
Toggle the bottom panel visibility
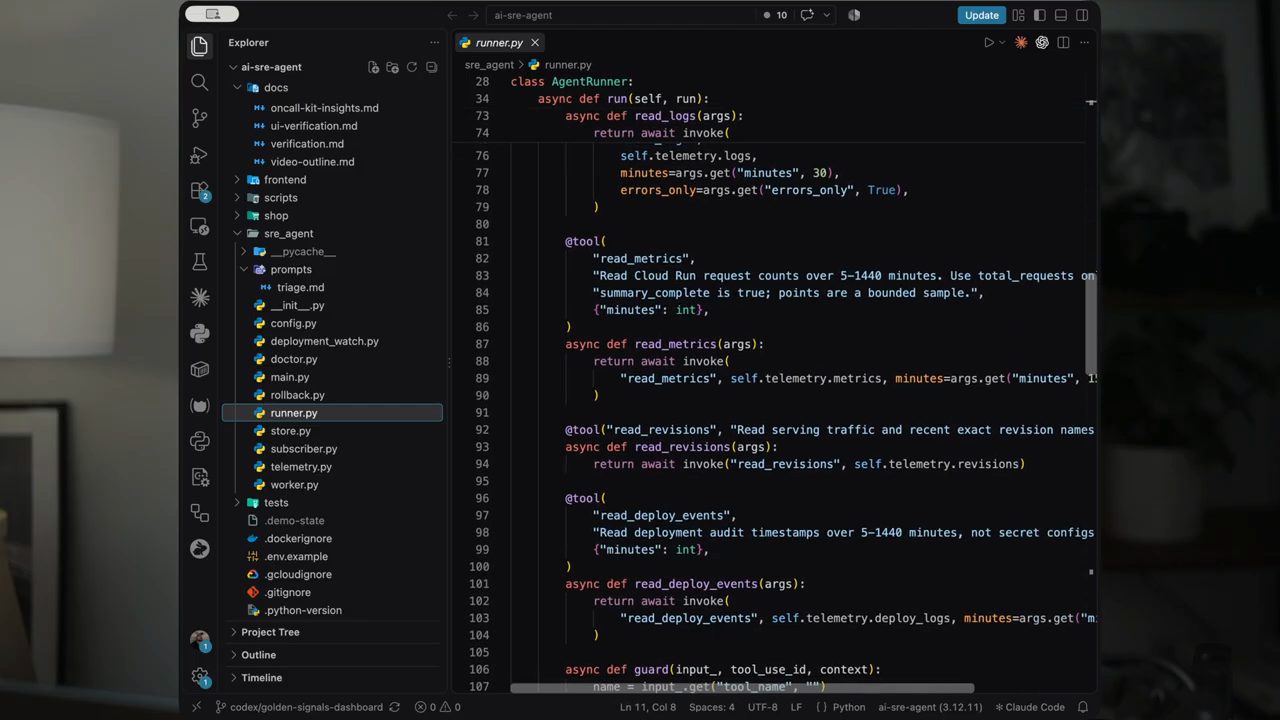[1060, 15]
